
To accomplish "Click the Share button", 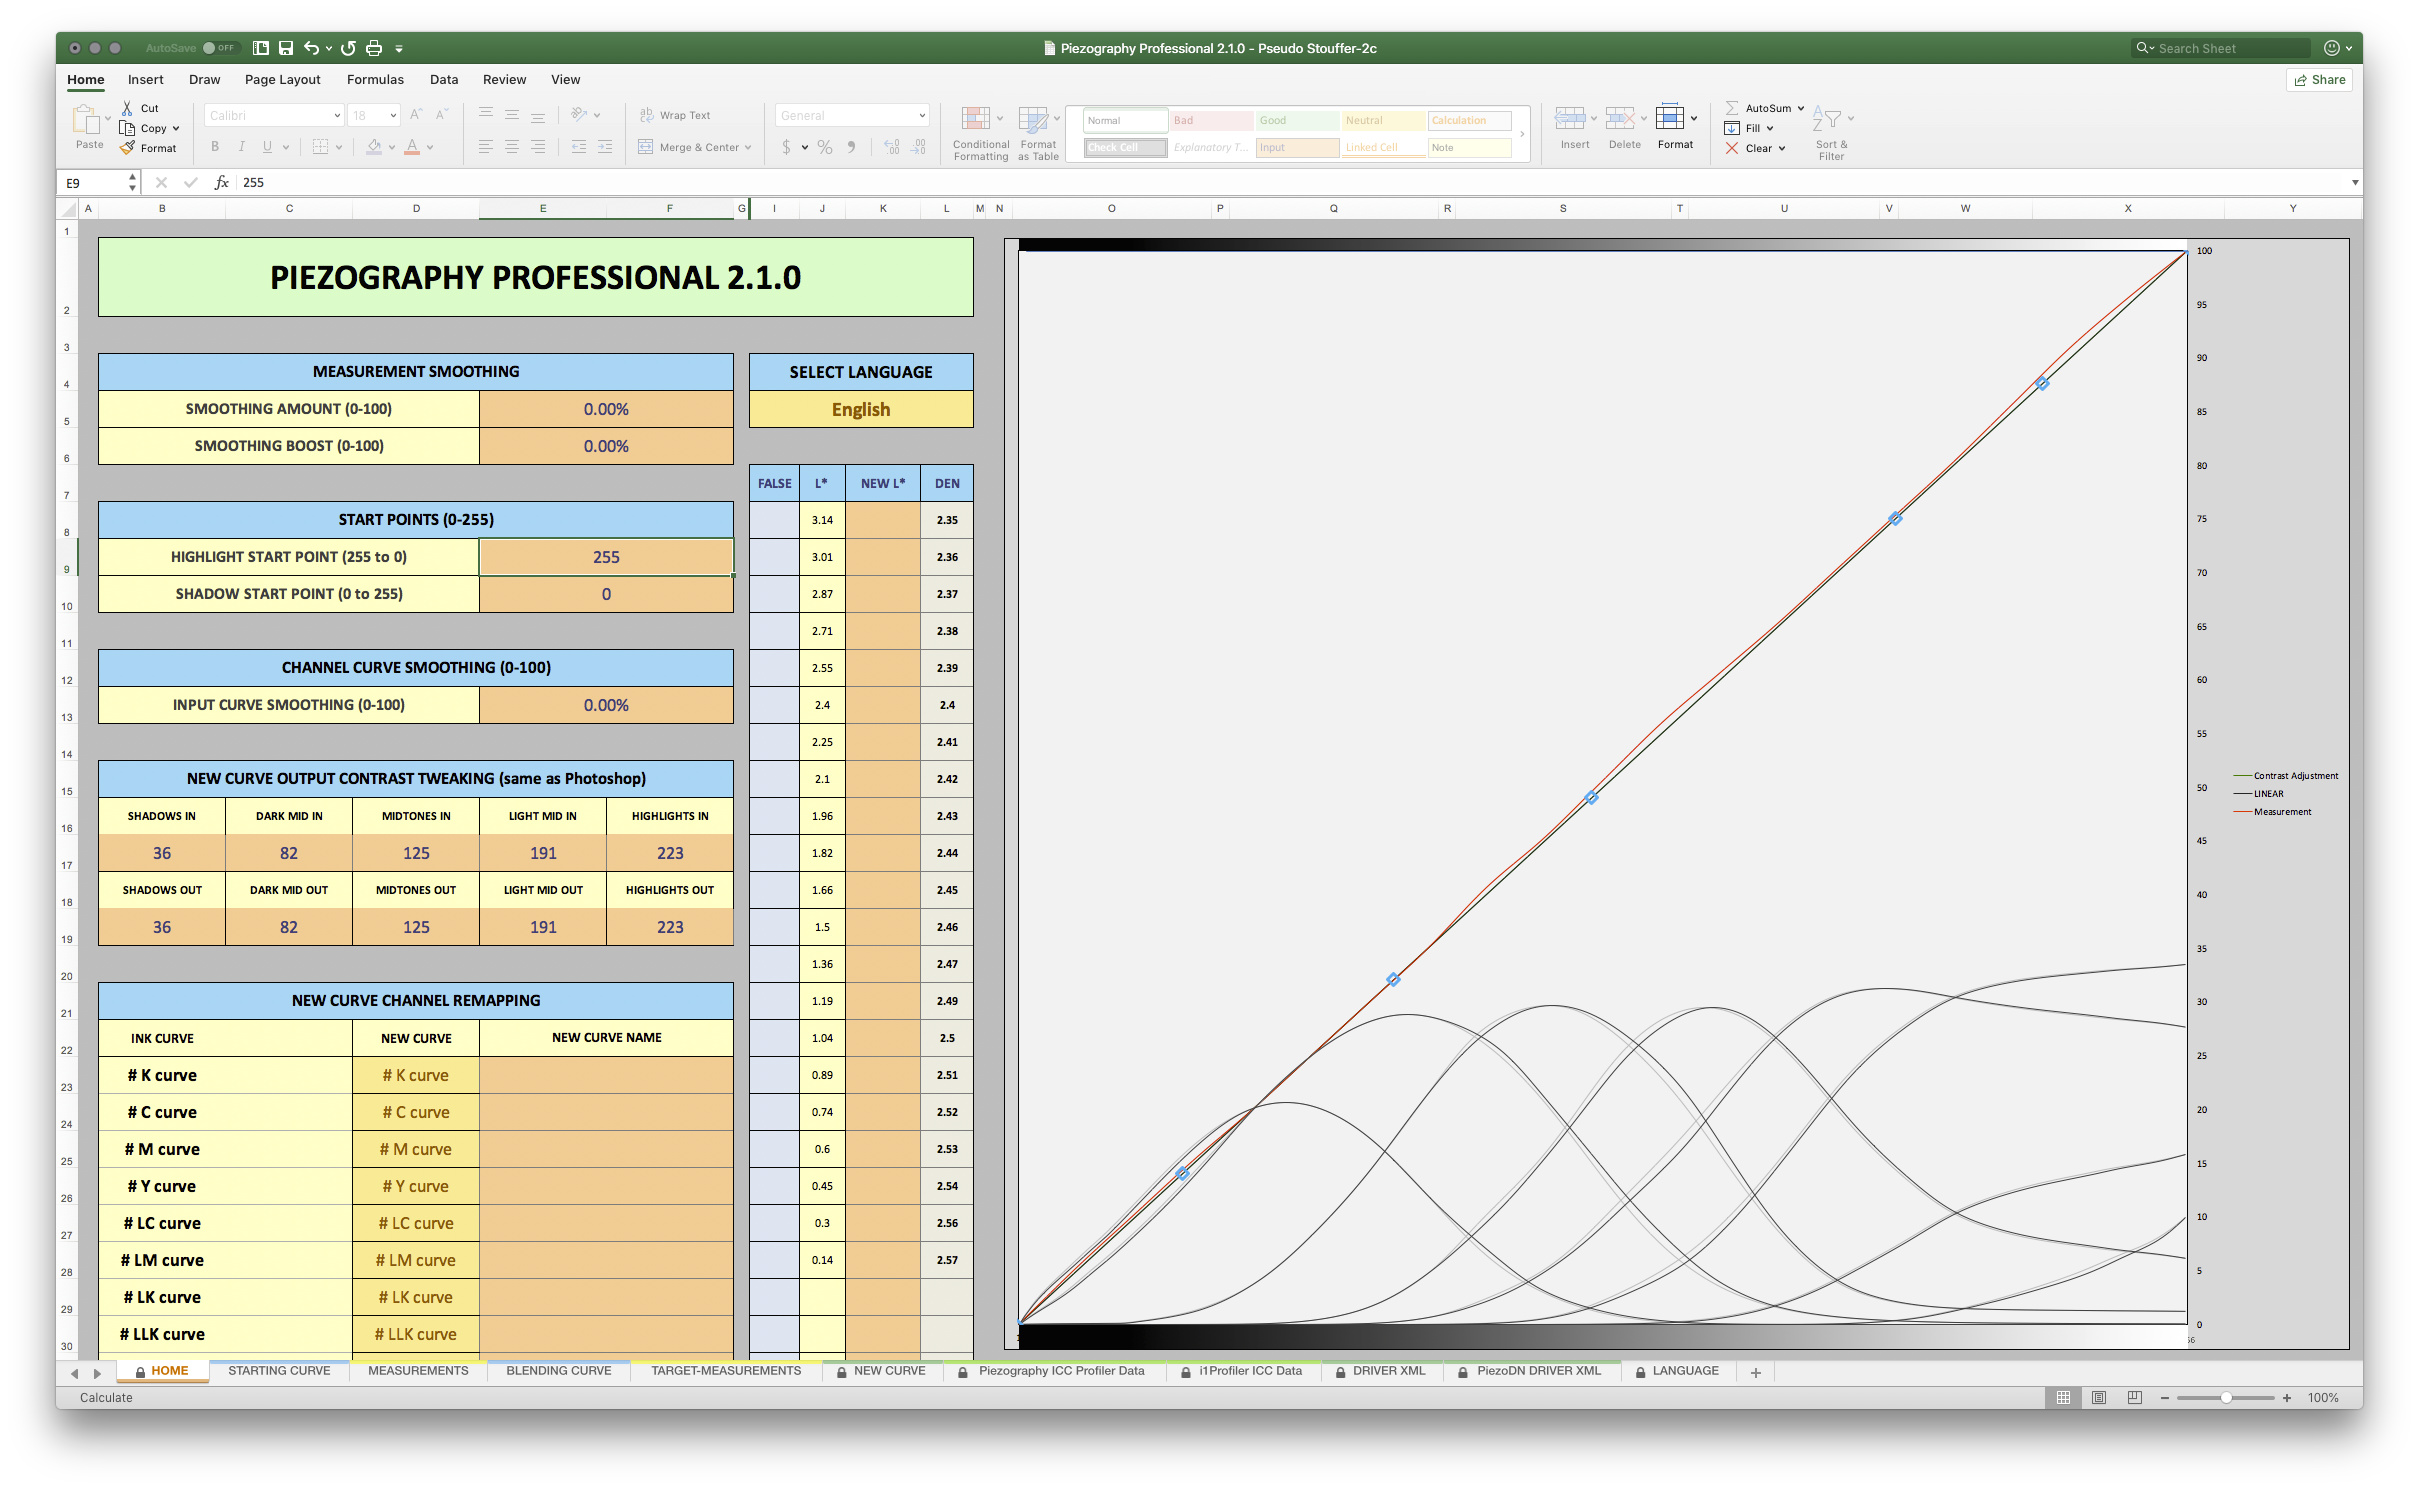I will [x=2320, y=79].
